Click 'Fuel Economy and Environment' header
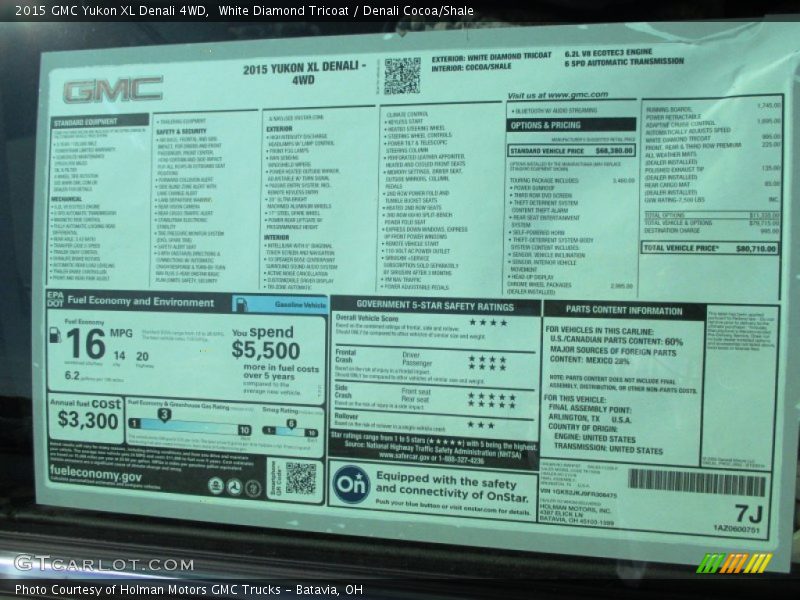Screen dimensions: 800x600 click(x=141, y=301)
